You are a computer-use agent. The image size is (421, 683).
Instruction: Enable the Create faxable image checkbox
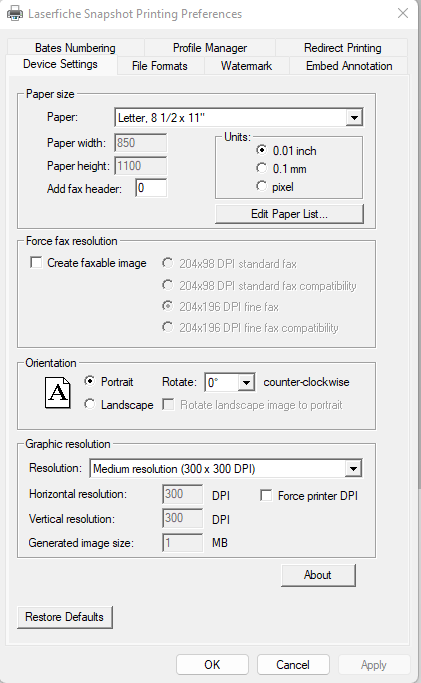point(88,263)
